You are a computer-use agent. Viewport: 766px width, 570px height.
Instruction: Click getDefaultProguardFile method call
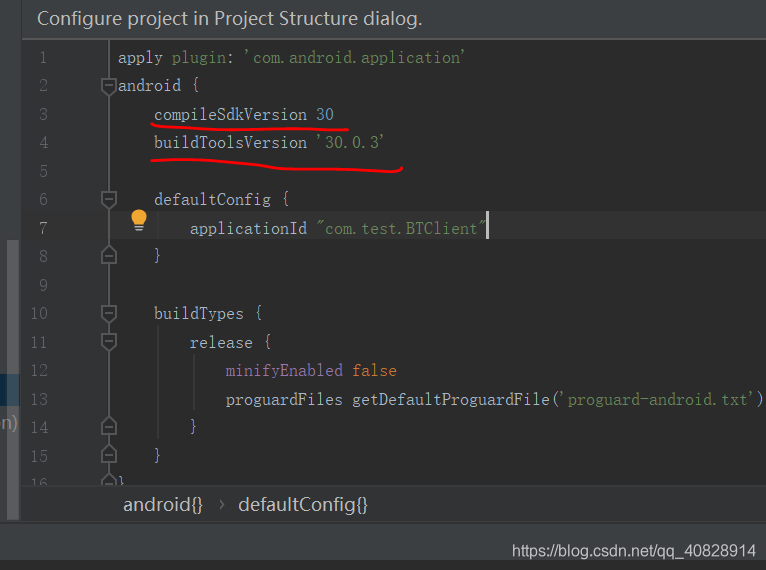[x=451, y=400]
